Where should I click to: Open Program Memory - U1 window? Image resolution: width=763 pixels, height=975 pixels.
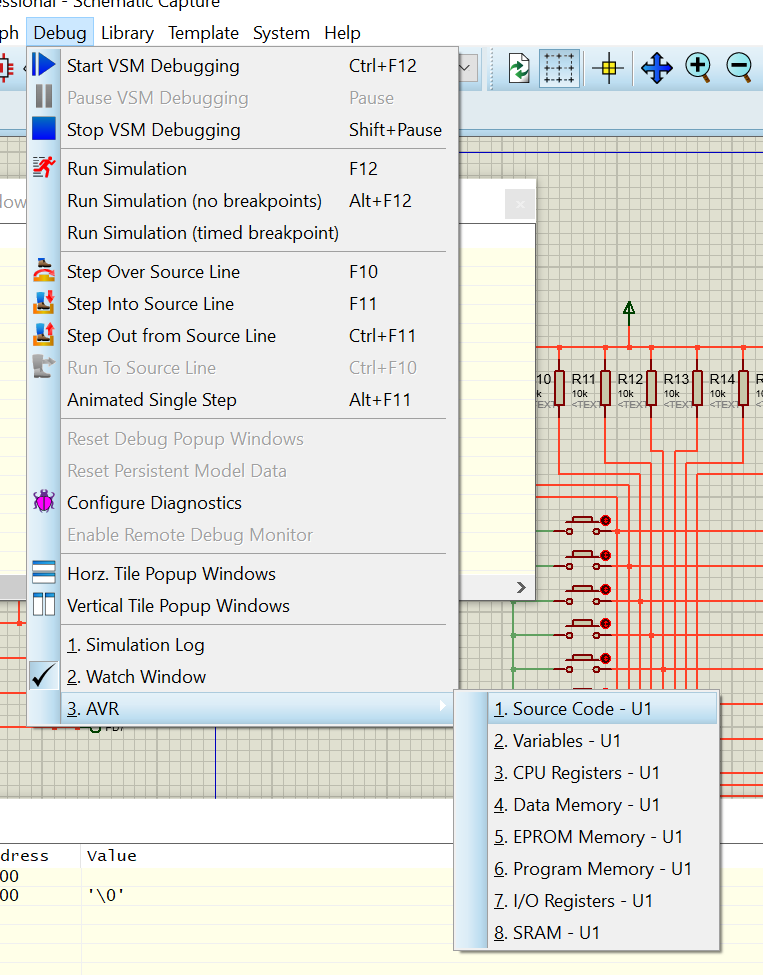(587, 869)
